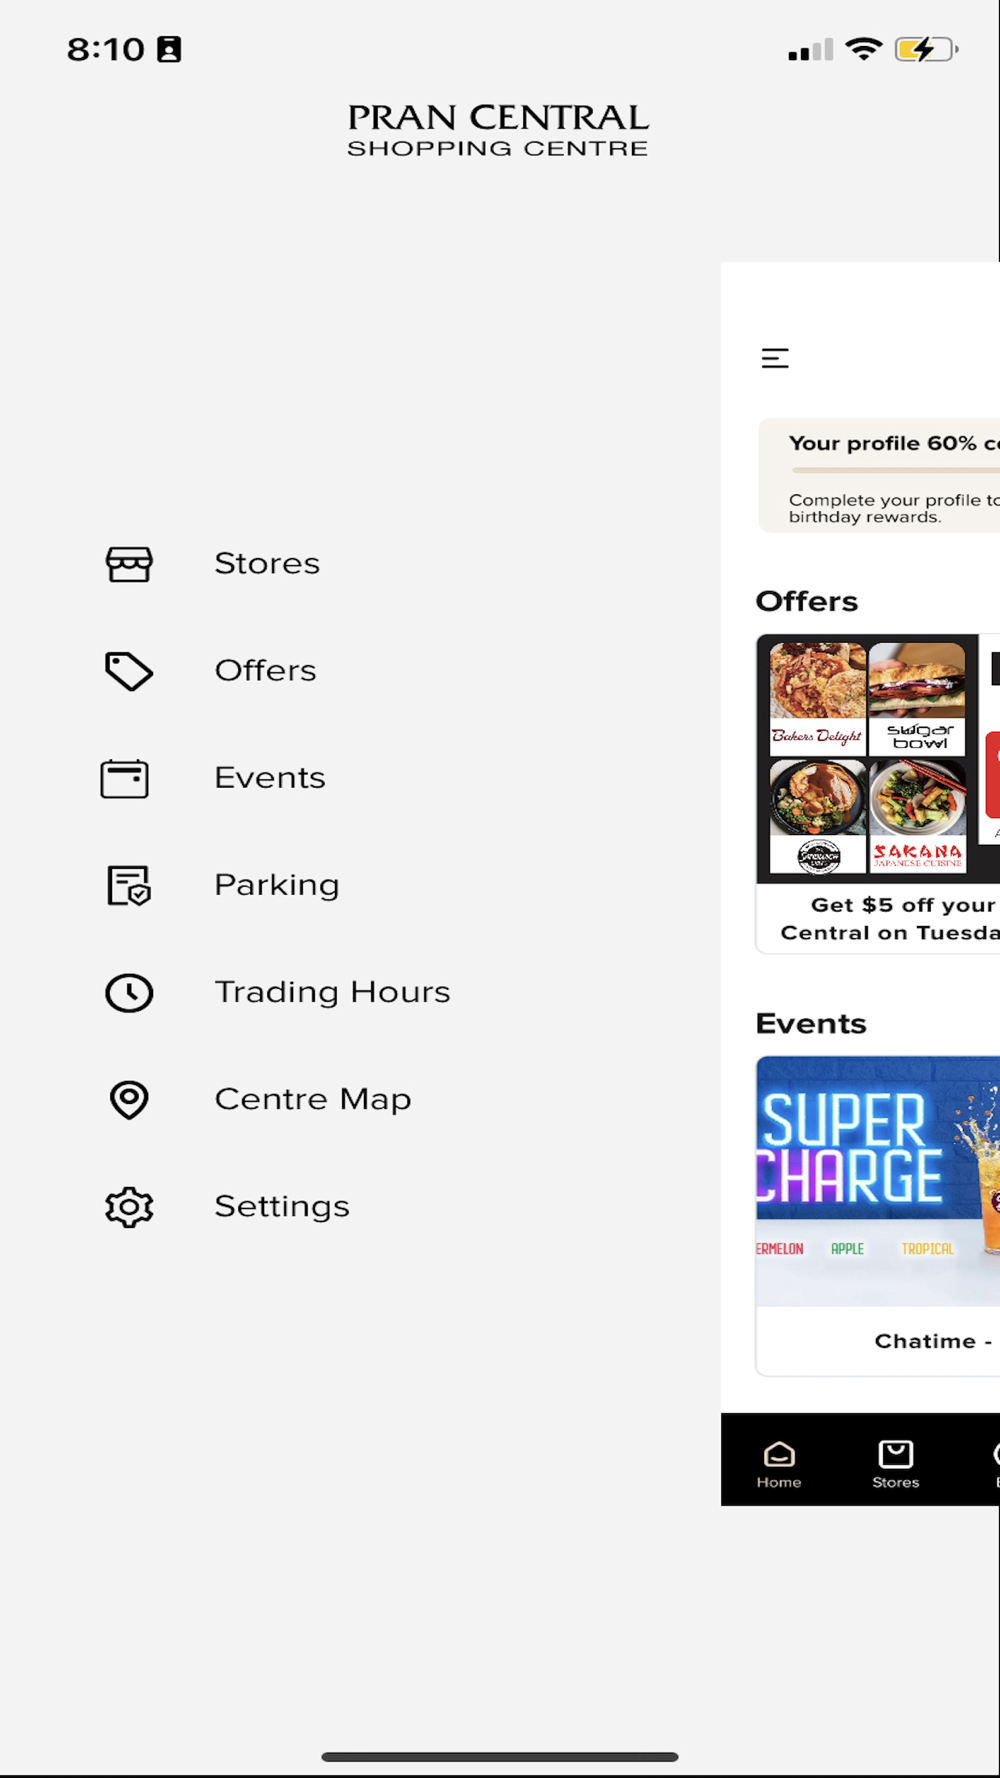Click the Offers tag icon

pyautogui.click(x=129, y=671)
